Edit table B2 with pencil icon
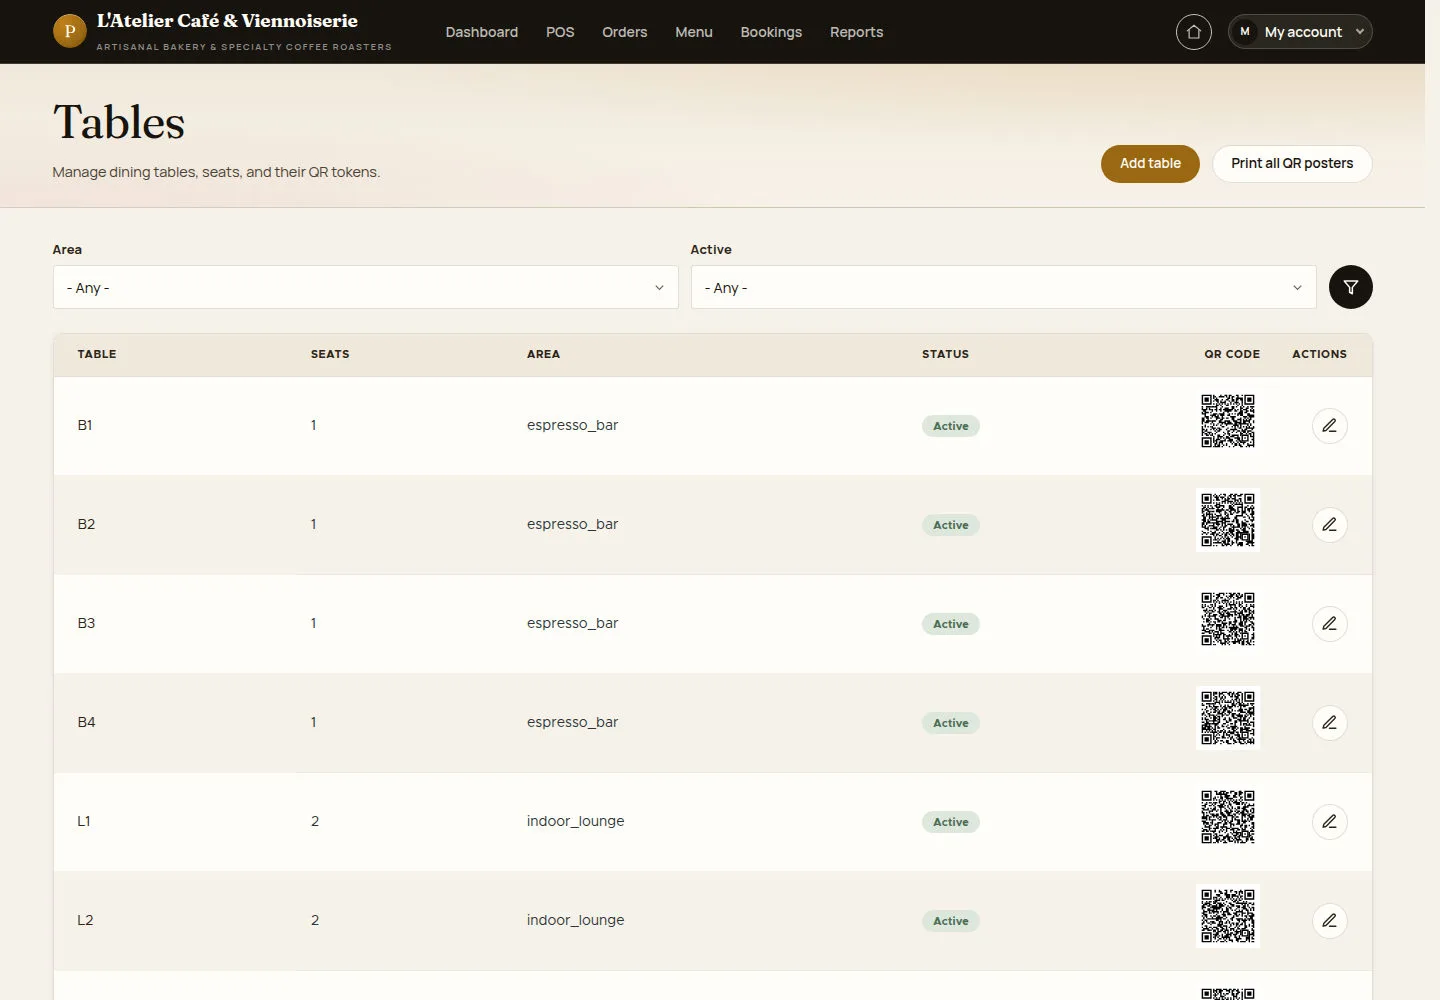 click(x=1329, y=525)
